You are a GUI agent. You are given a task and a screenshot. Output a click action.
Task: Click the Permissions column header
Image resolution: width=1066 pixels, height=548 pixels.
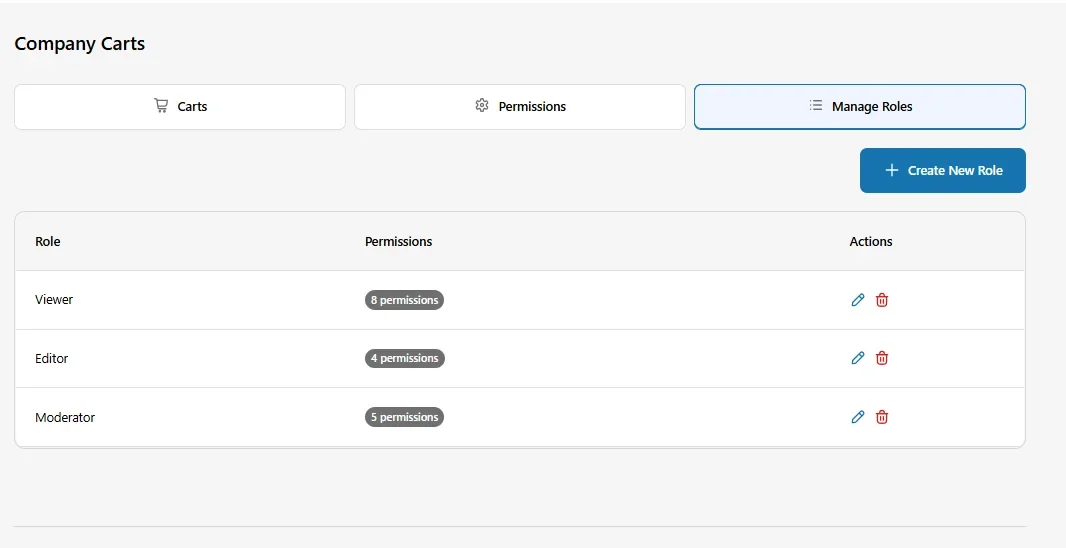(398, 241)
